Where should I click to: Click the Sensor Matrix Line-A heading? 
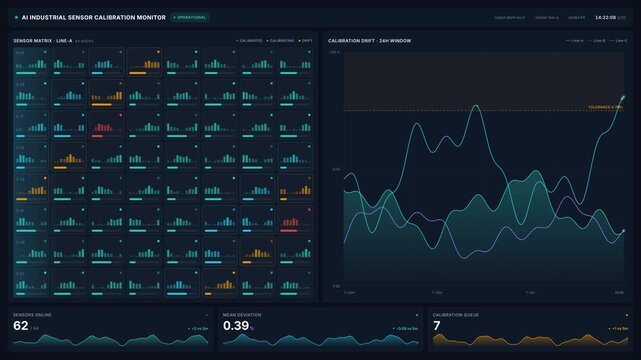(43, 41)
